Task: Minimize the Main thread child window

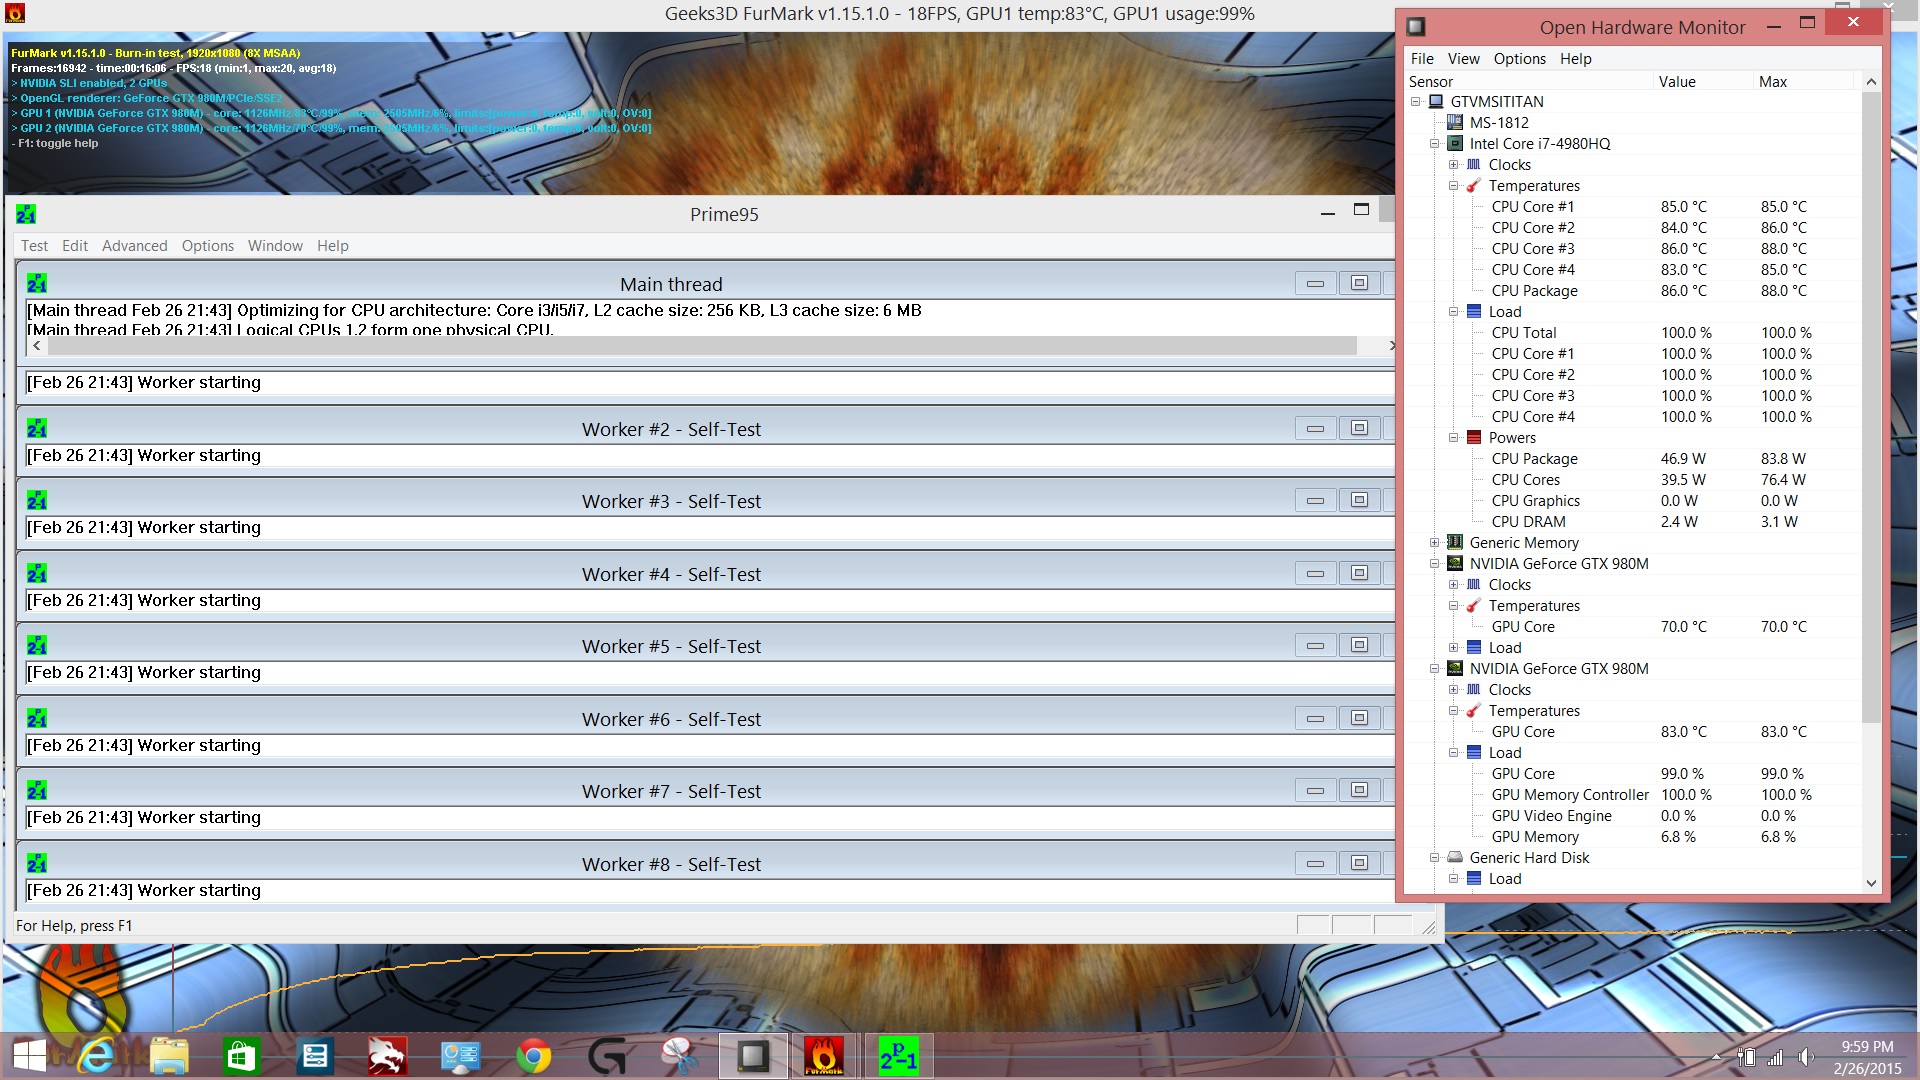Action: [x=1316, y=284]
